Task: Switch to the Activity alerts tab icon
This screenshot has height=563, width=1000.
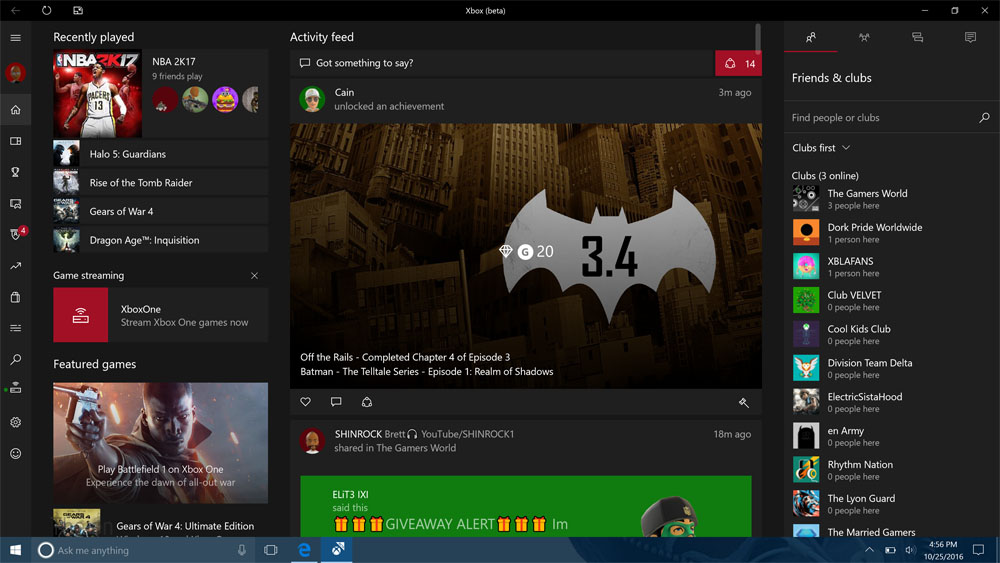Action: click(970, 38)
